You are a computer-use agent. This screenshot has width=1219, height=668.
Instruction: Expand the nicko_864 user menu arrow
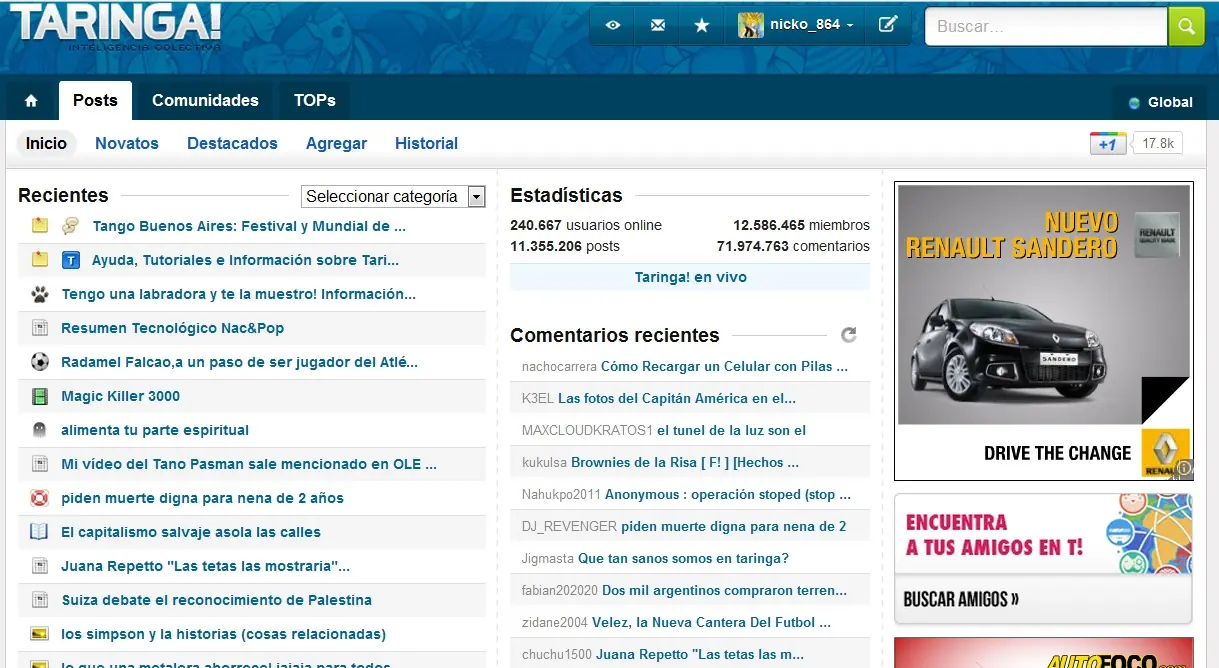[850, 25]
